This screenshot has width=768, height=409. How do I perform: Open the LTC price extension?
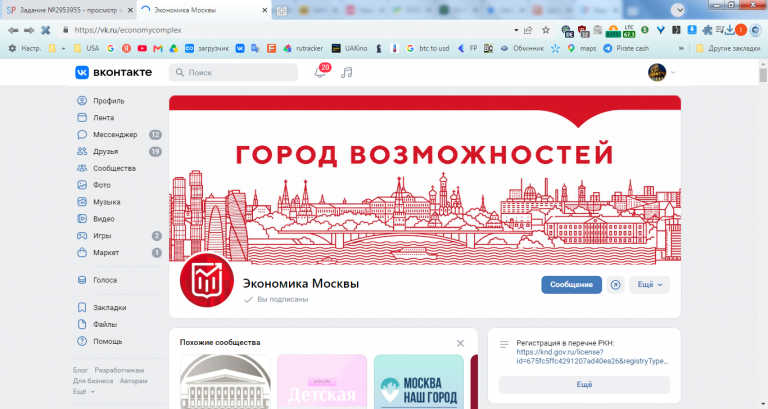pos(629,31)
